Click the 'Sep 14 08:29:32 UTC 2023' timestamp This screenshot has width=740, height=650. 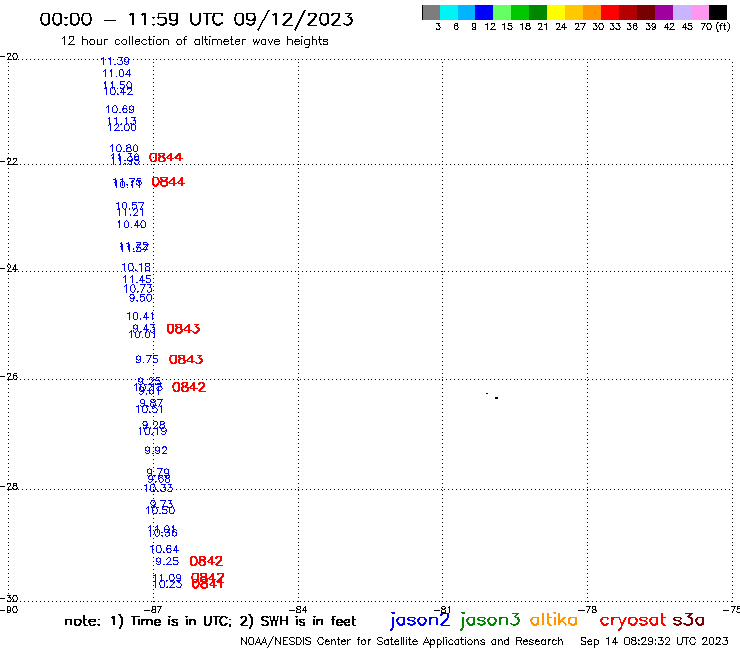(x=654, y=641)
